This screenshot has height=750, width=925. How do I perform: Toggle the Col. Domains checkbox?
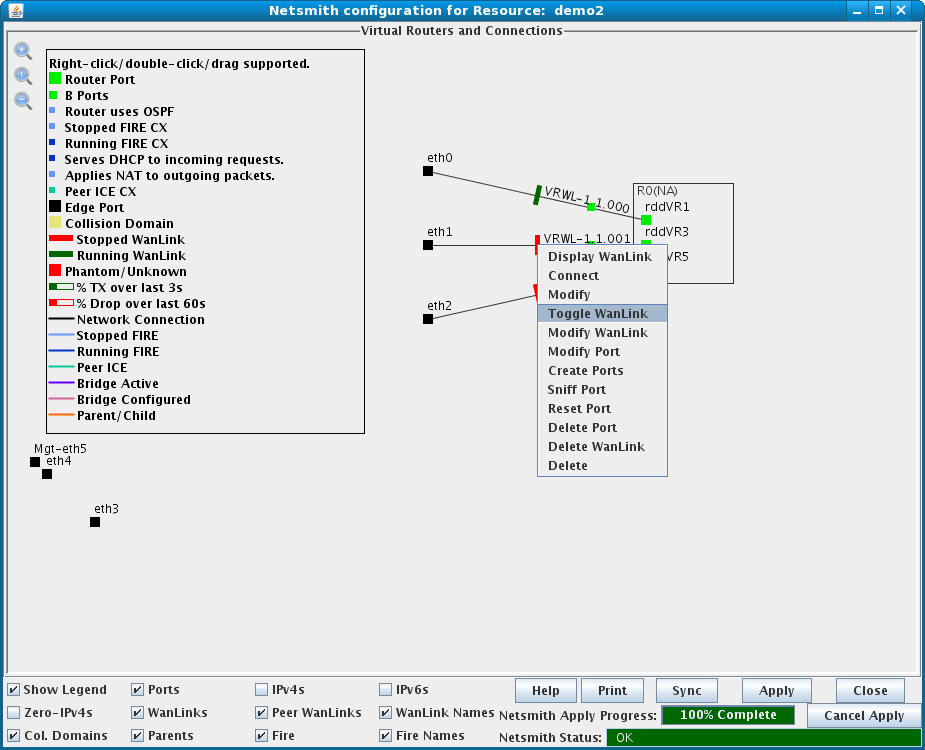pyautogui.click(x=14, y=735)
